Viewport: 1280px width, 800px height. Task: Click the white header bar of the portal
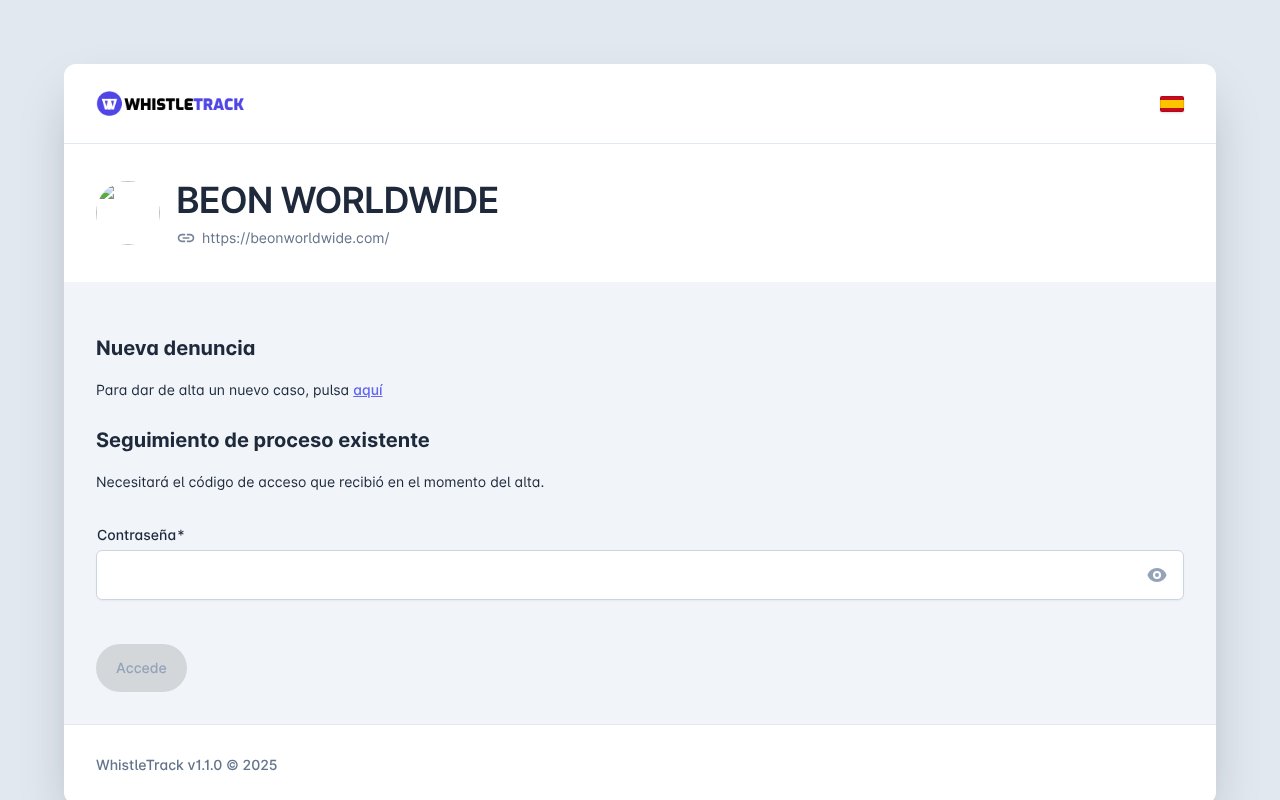640,103
